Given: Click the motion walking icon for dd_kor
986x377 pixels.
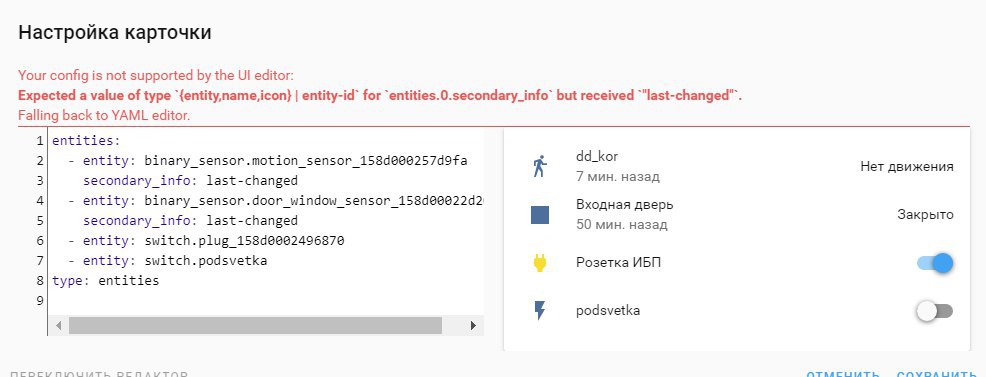Looking at the screenshot, I should point(540,167).
